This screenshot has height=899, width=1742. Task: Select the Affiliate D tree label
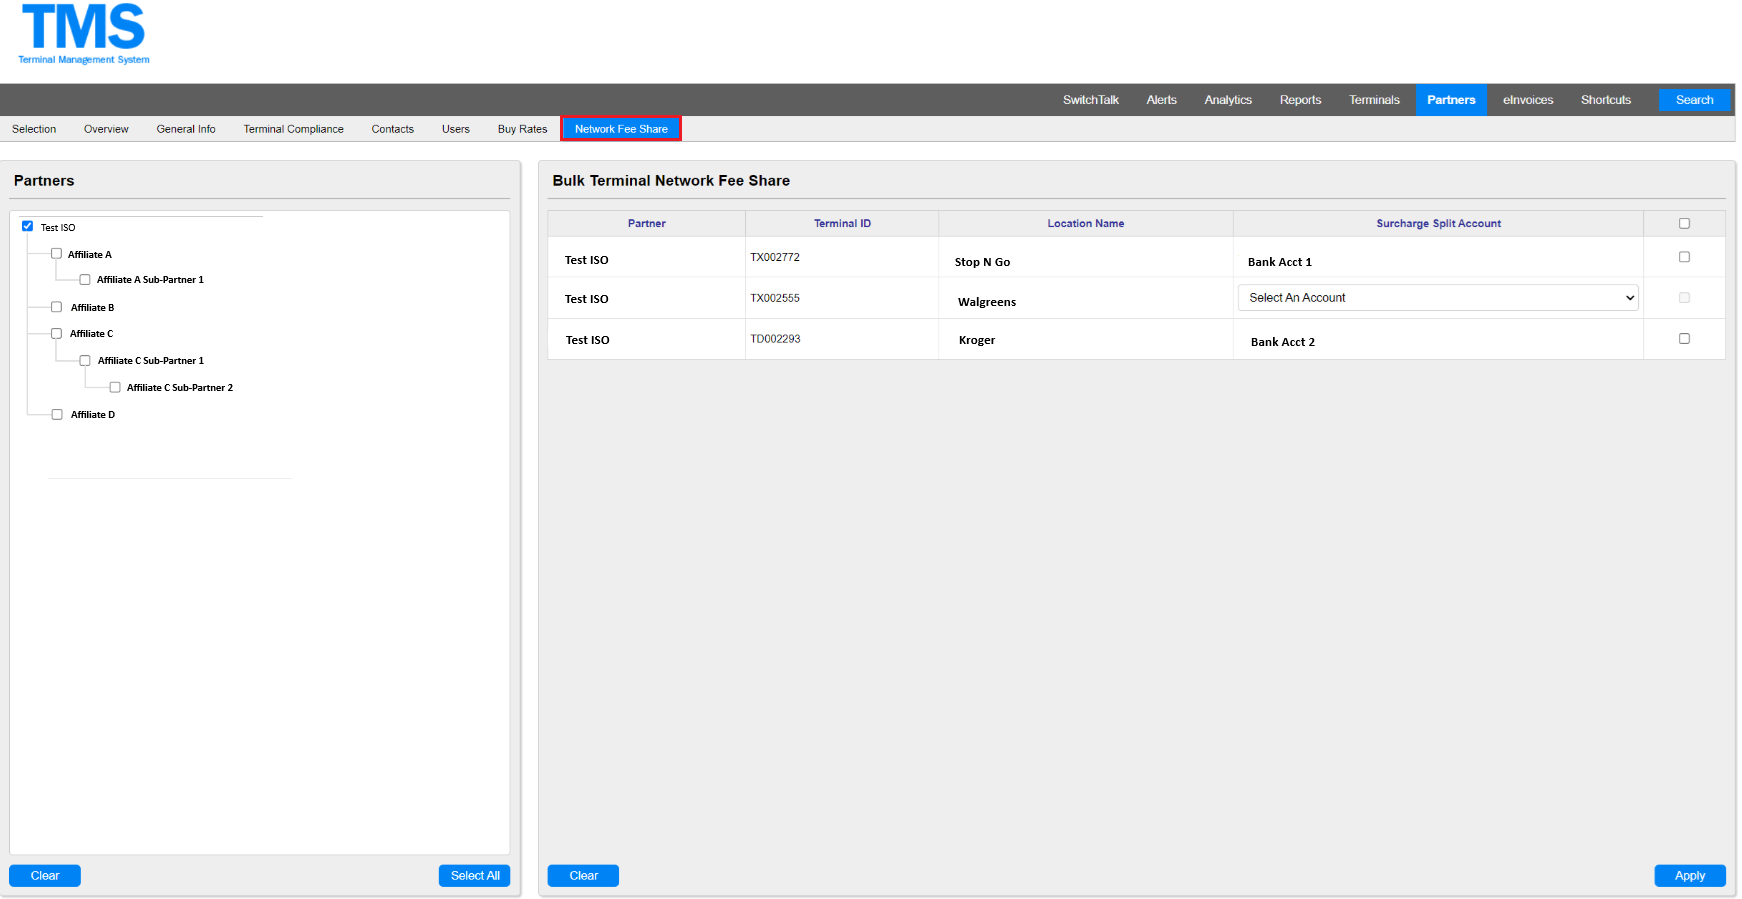[93, 415]
